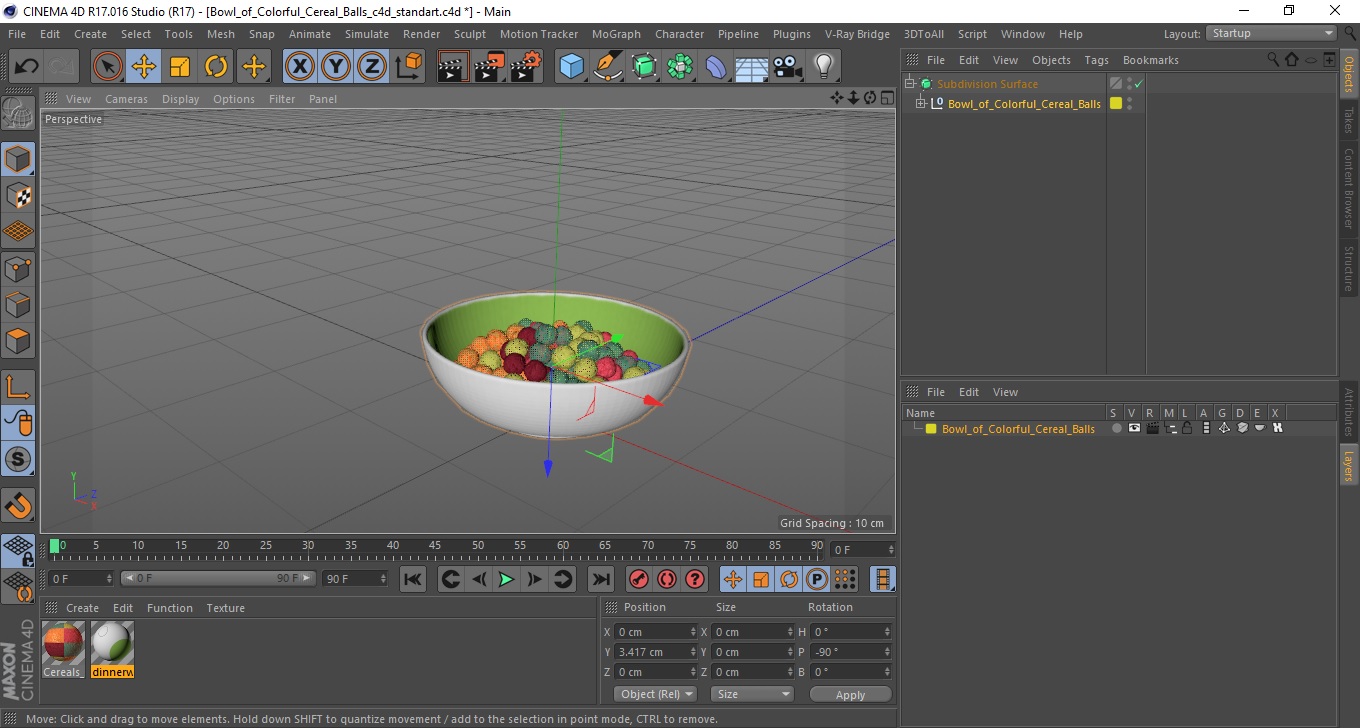The width and height of the screenshot is (1360, 728).
Task: Open material manager Create menu
Action: (82, 608)
